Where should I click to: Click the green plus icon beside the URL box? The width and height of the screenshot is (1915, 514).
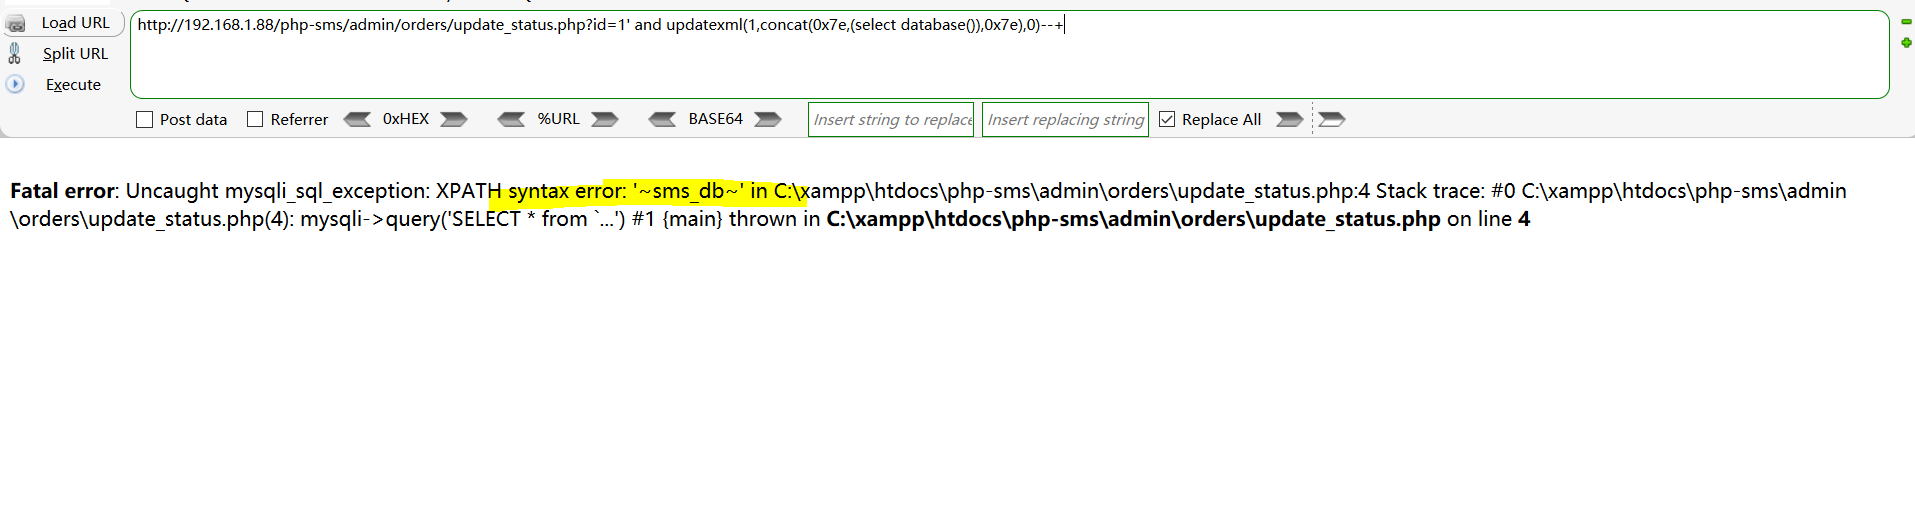(x=1906, y=42)
